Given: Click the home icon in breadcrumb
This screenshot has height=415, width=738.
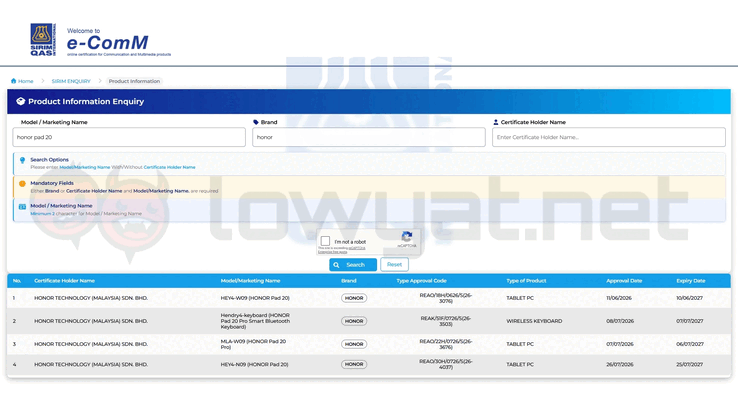Looking at the screenshot, I should click(x=14, y=81).
